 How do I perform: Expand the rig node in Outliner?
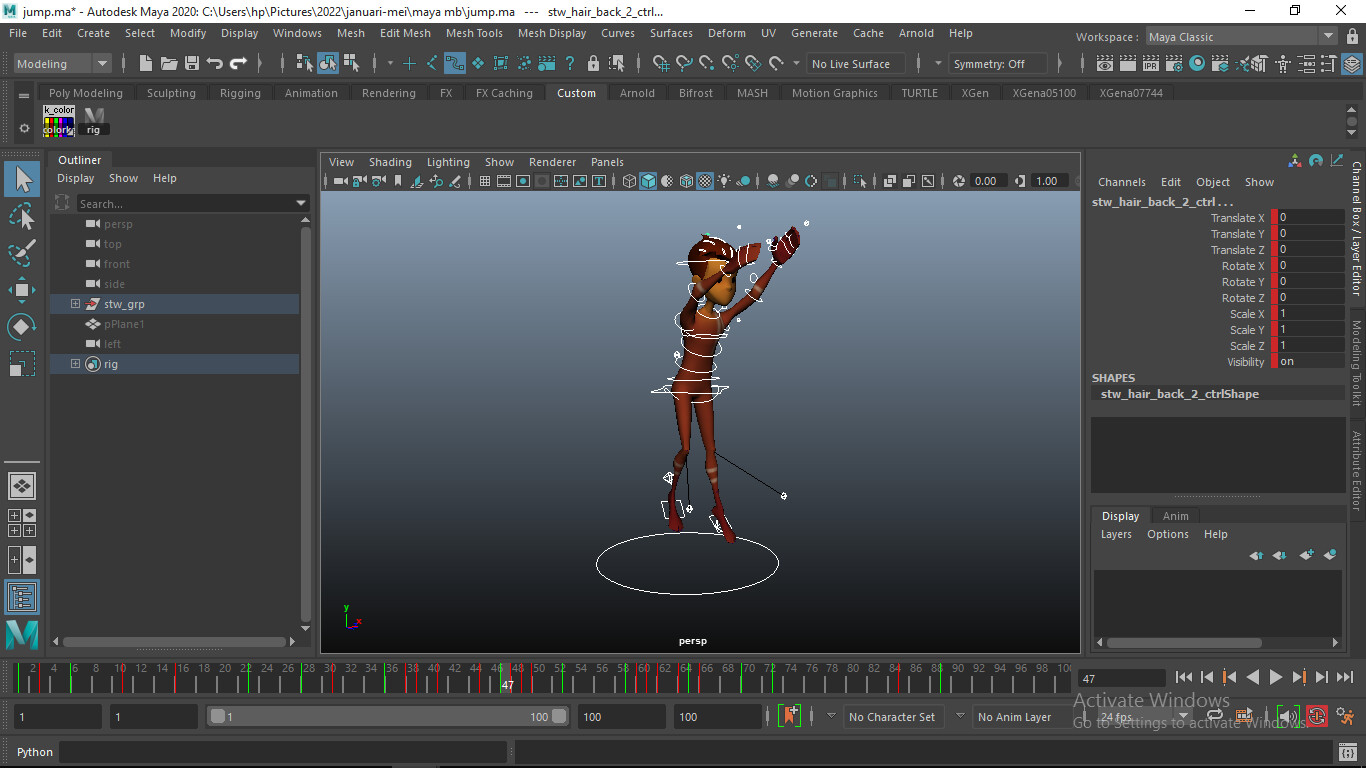(74, 363)
